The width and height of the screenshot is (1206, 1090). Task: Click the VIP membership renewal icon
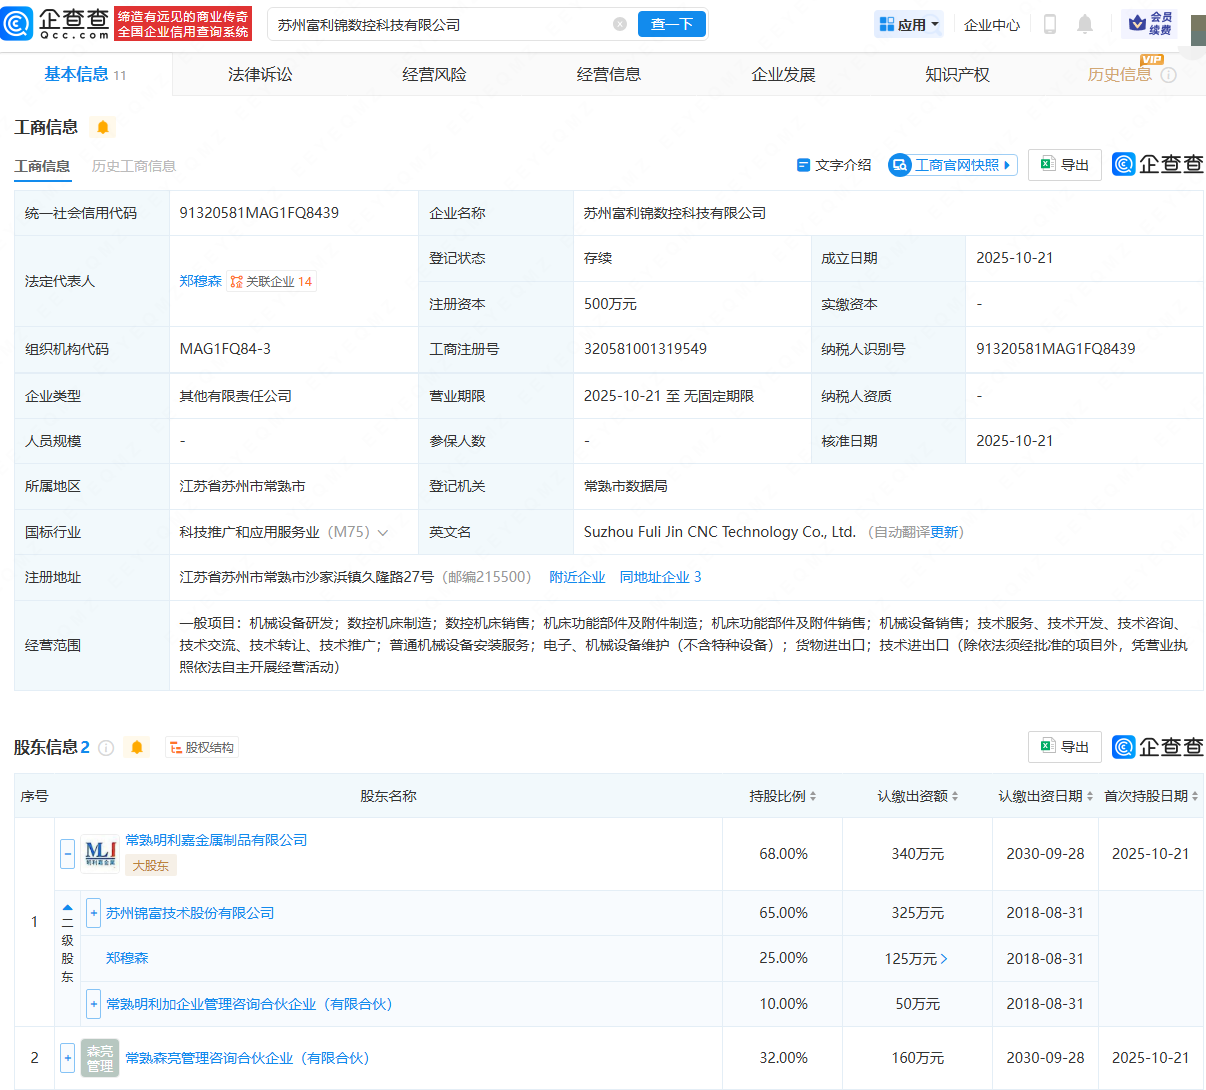pyautogui.click(x=1150, y=24)
